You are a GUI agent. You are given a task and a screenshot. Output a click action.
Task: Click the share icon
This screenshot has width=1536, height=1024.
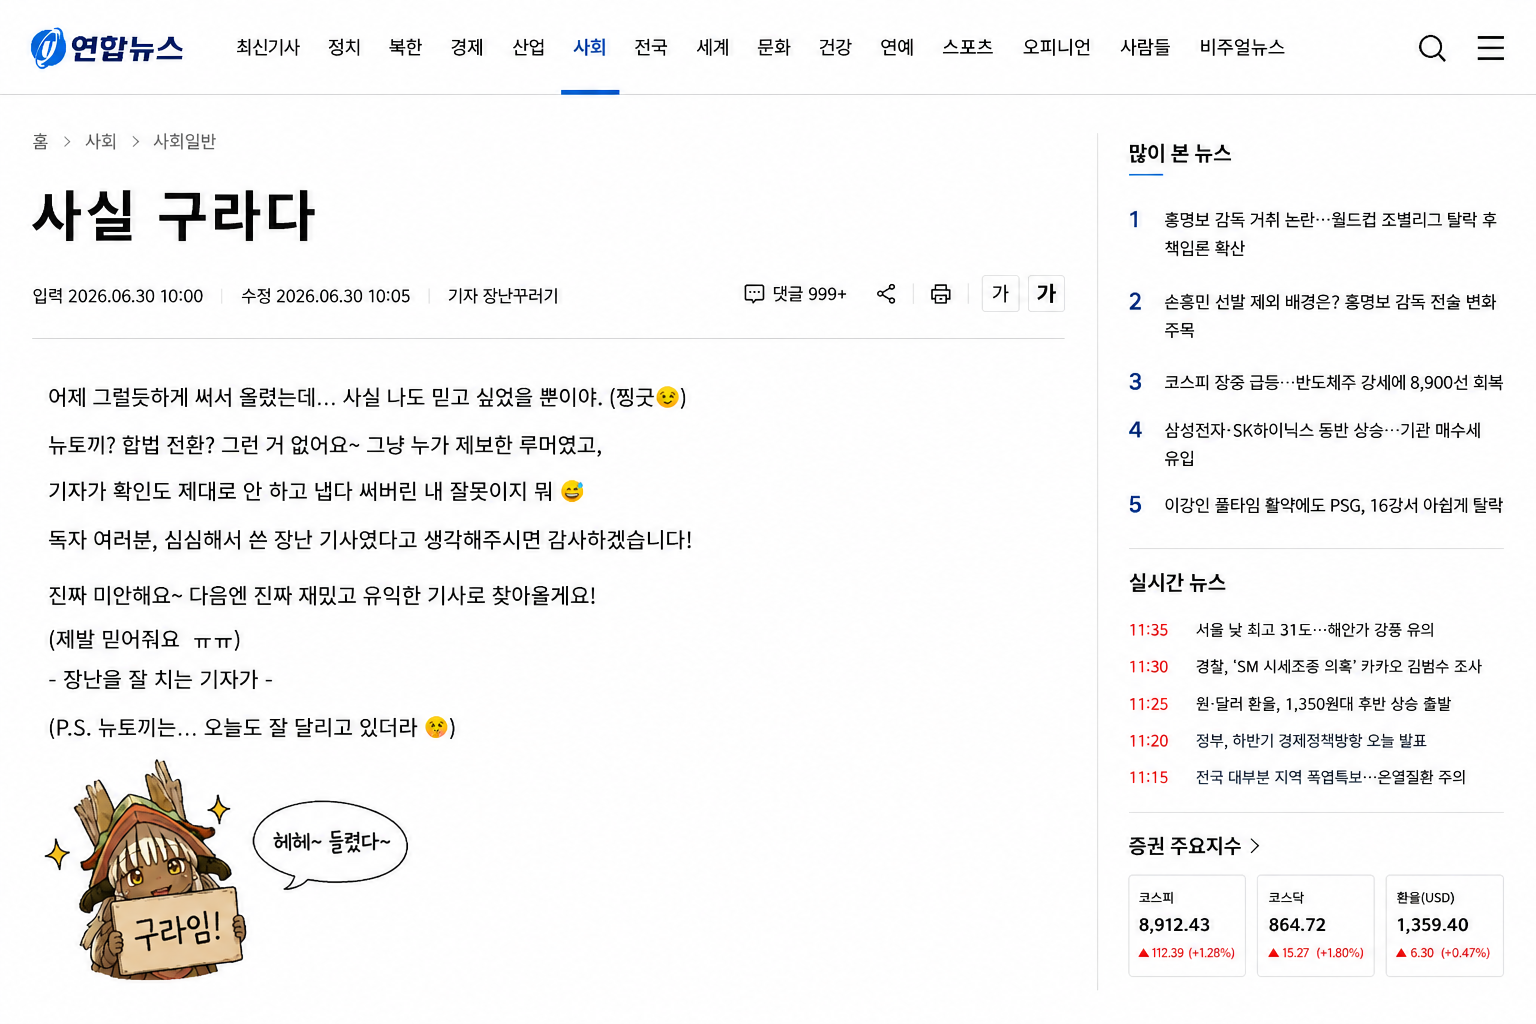[886, 294]
